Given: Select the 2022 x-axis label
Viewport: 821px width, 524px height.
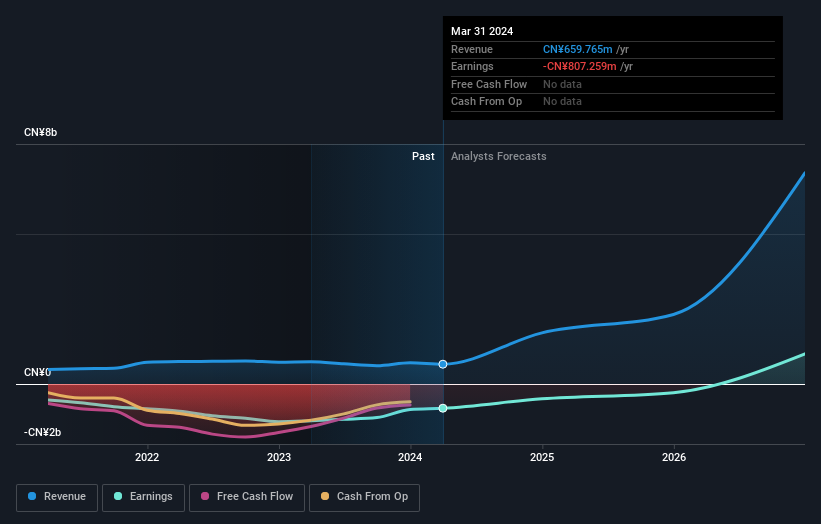Looking at the screenshot, I should 147,457.
